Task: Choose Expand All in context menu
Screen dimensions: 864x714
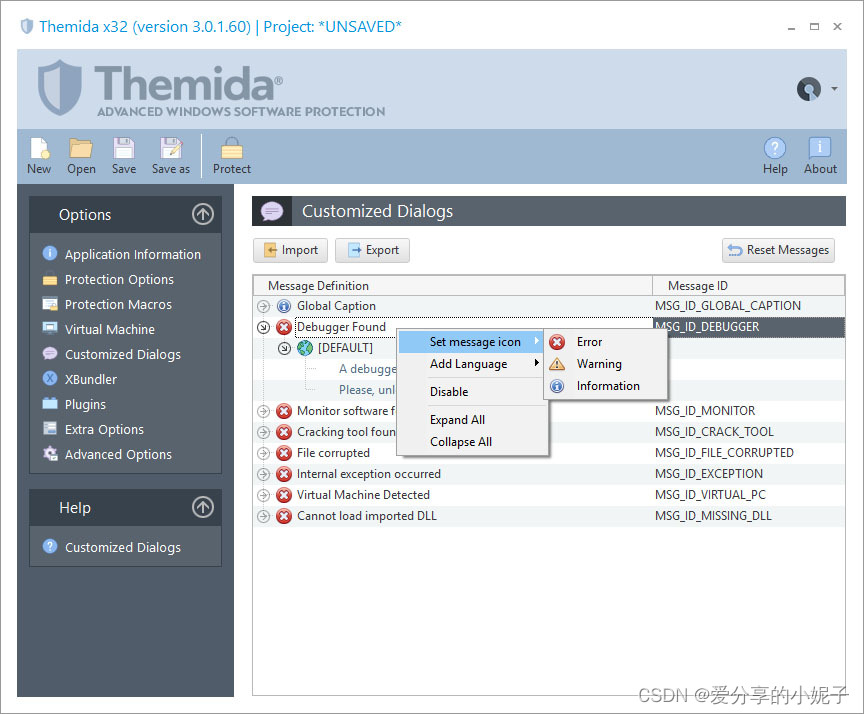Action: [471, 420]
